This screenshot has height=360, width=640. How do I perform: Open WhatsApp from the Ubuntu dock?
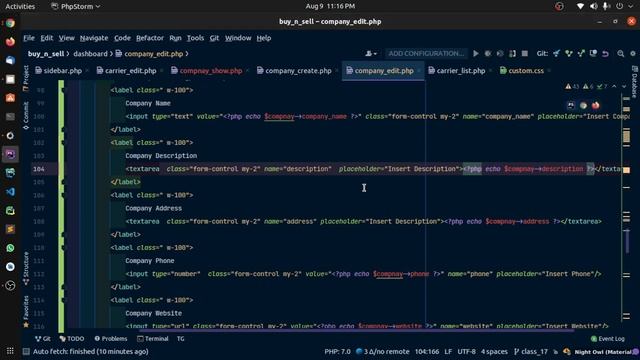[x=10, y=248]
